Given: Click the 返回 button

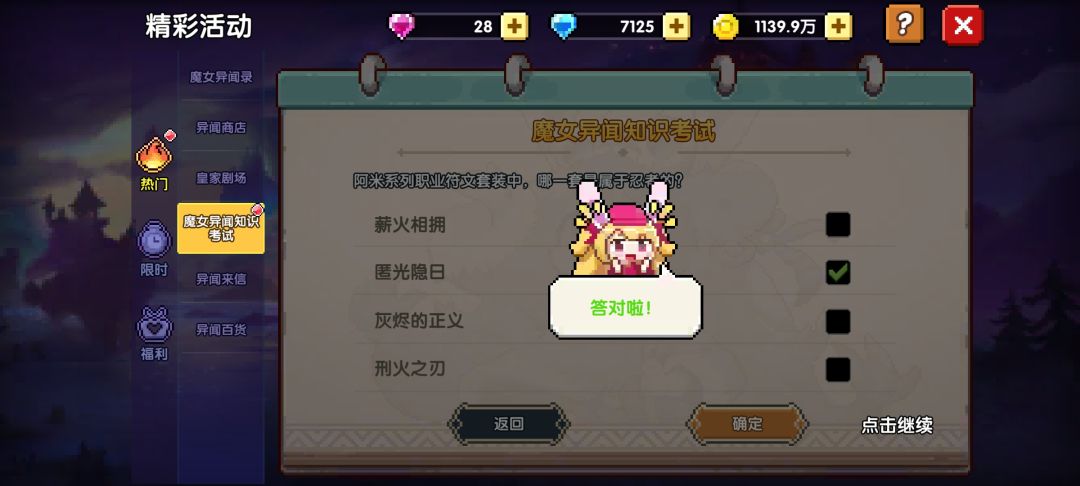Looking at the screenshot, I should tap(509, 423).
